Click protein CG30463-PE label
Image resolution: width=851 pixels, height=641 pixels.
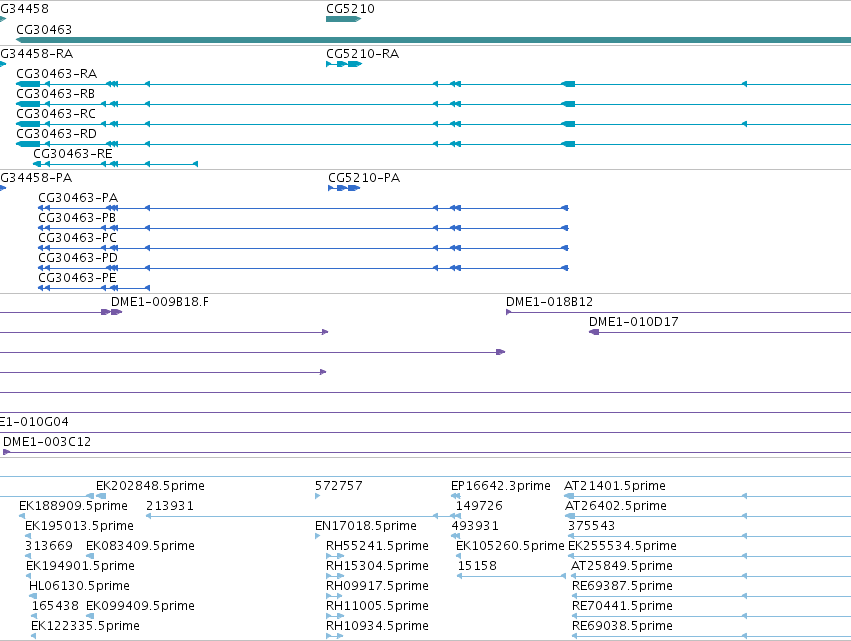[77, 278]
